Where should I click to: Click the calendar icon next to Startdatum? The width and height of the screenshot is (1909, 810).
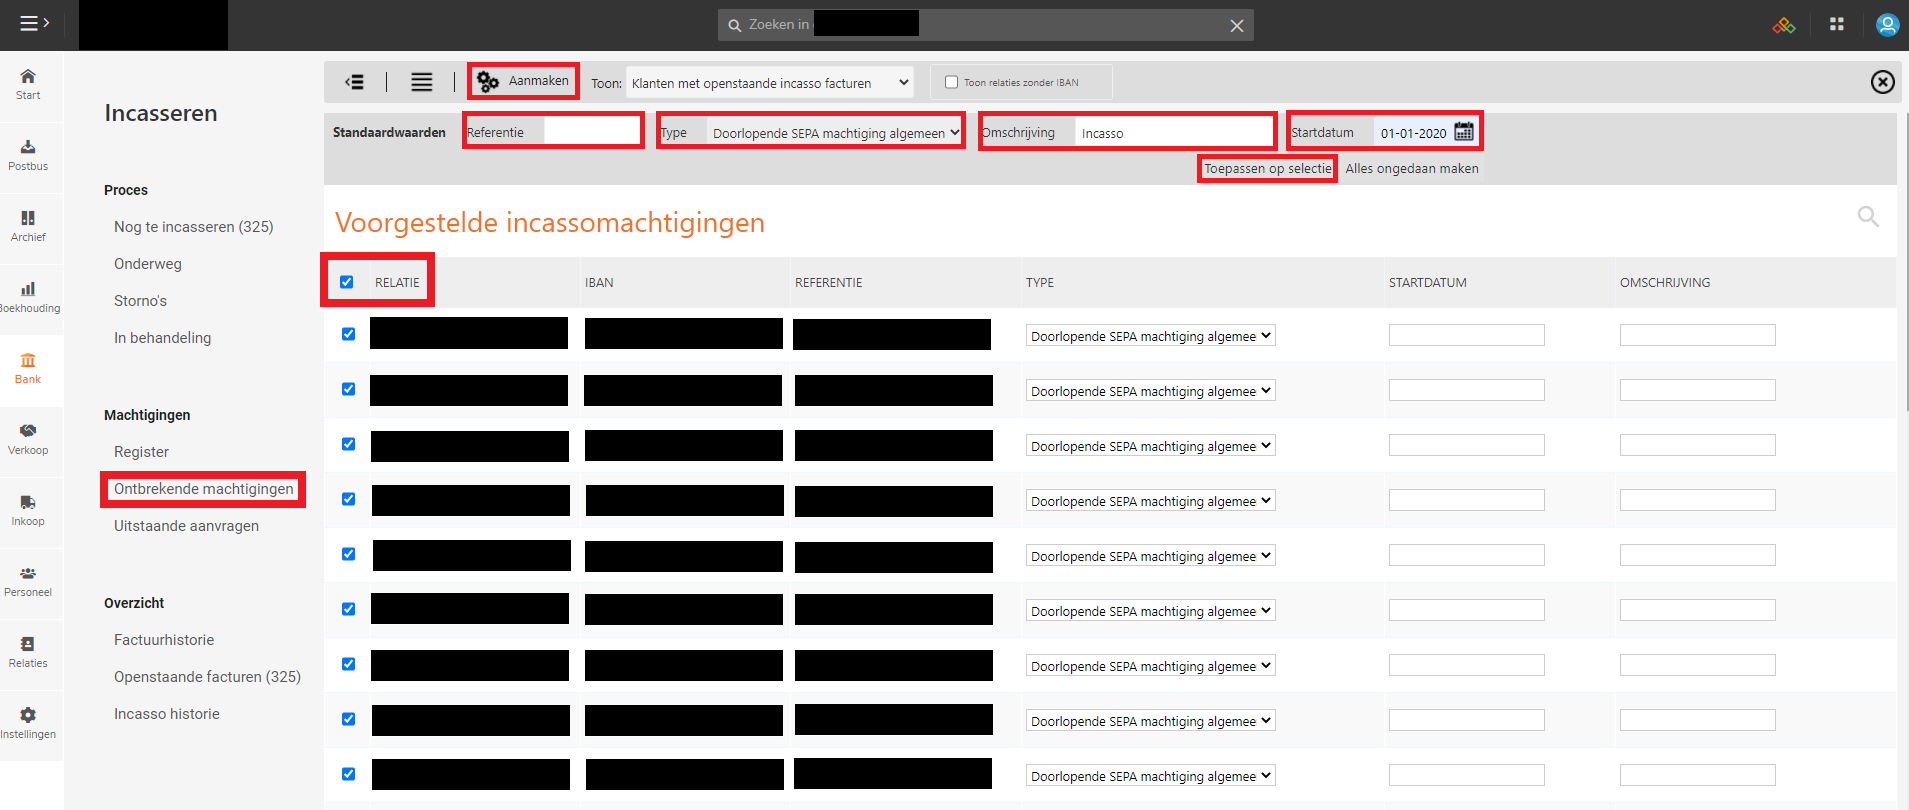pyautogui.click(x=1464, y=132)
